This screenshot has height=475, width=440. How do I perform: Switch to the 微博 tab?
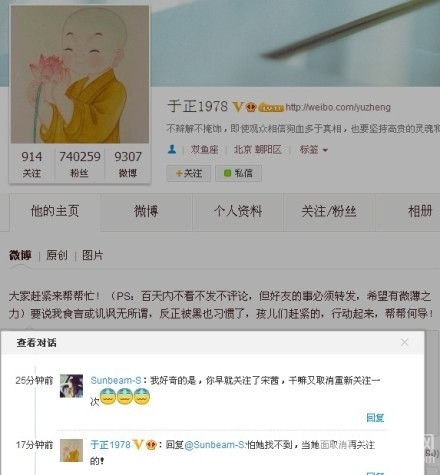point(146,211)
